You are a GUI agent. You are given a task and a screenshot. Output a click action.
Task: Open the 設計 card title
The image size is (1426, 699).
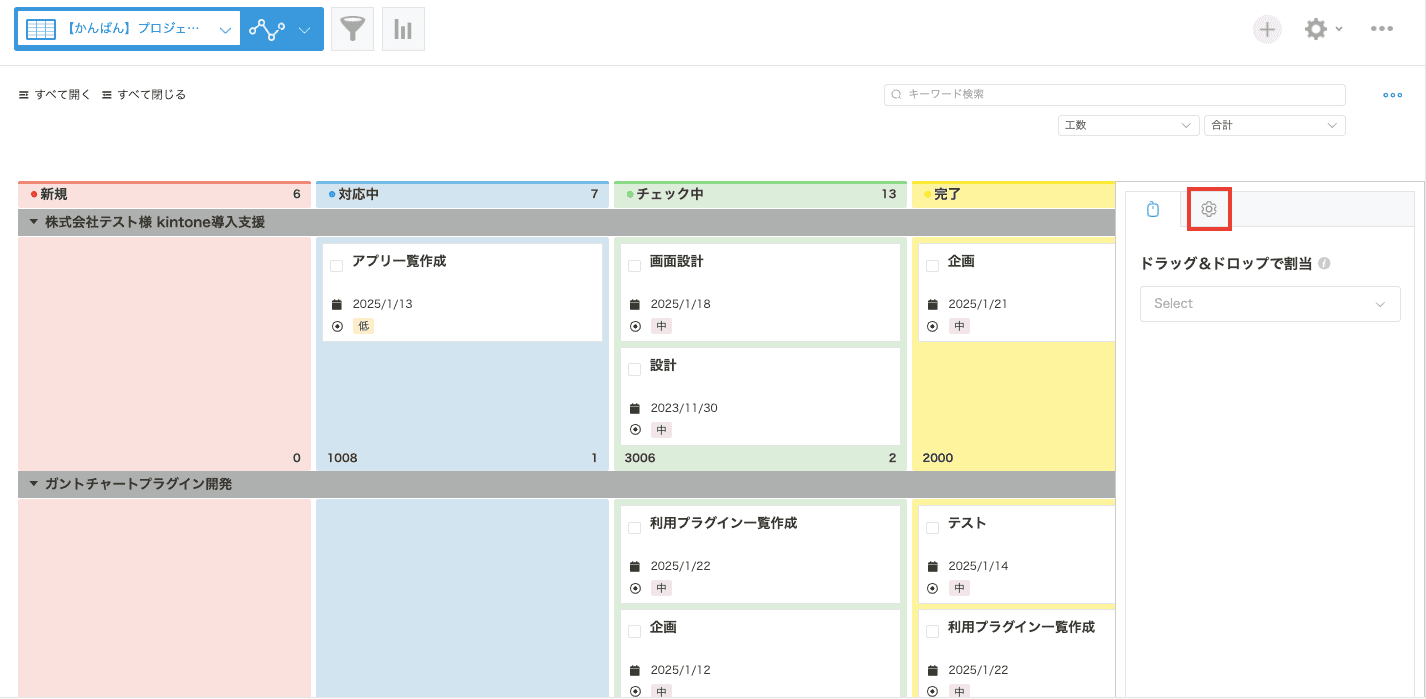663,365
